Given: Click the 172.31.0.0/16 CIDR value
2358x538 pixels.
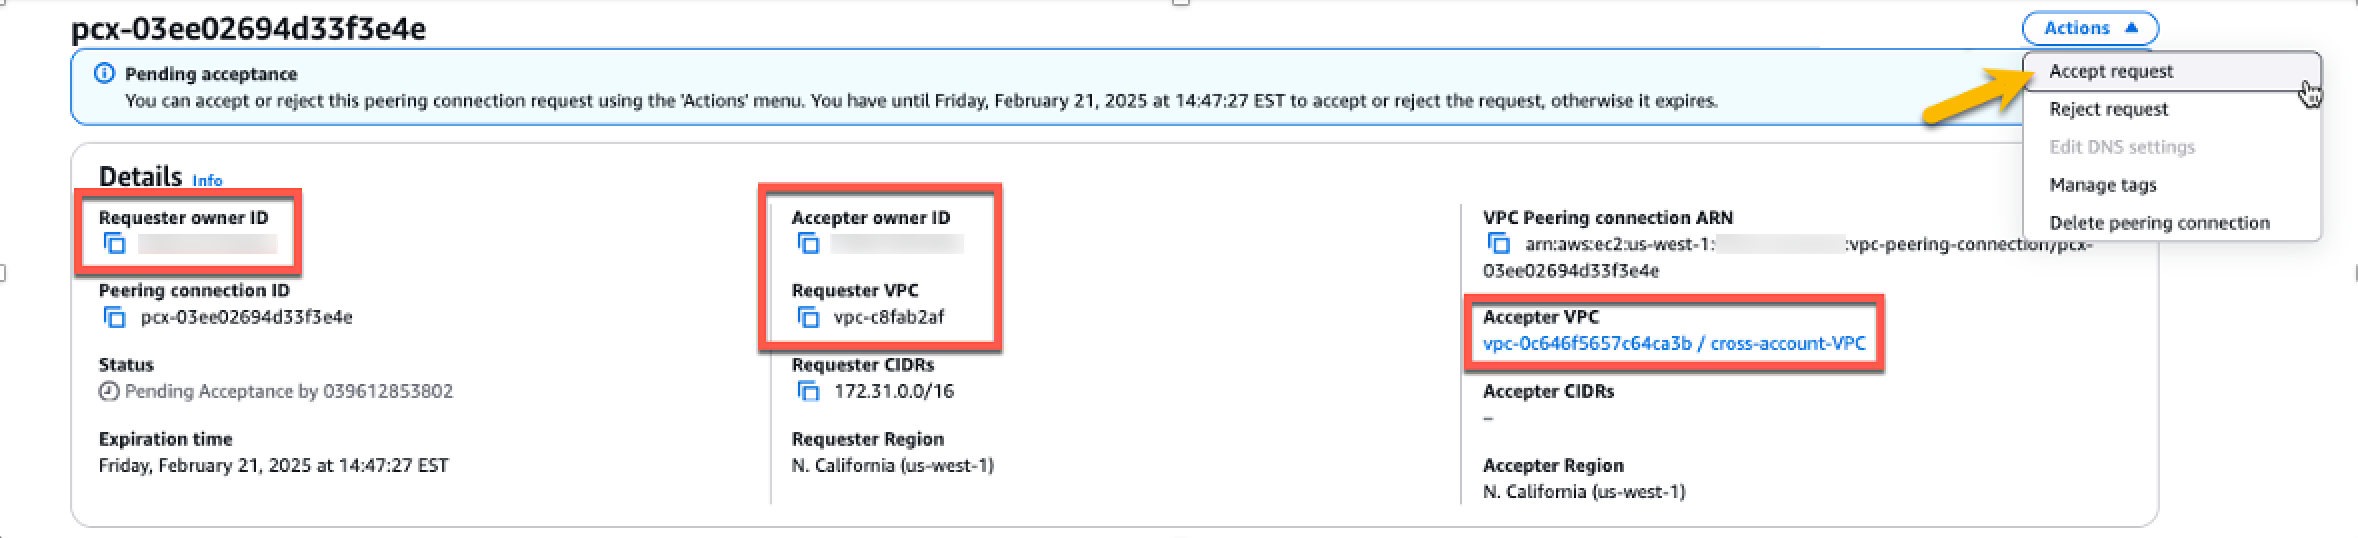Looking at the screenshot, I should (x=894, y=392).
